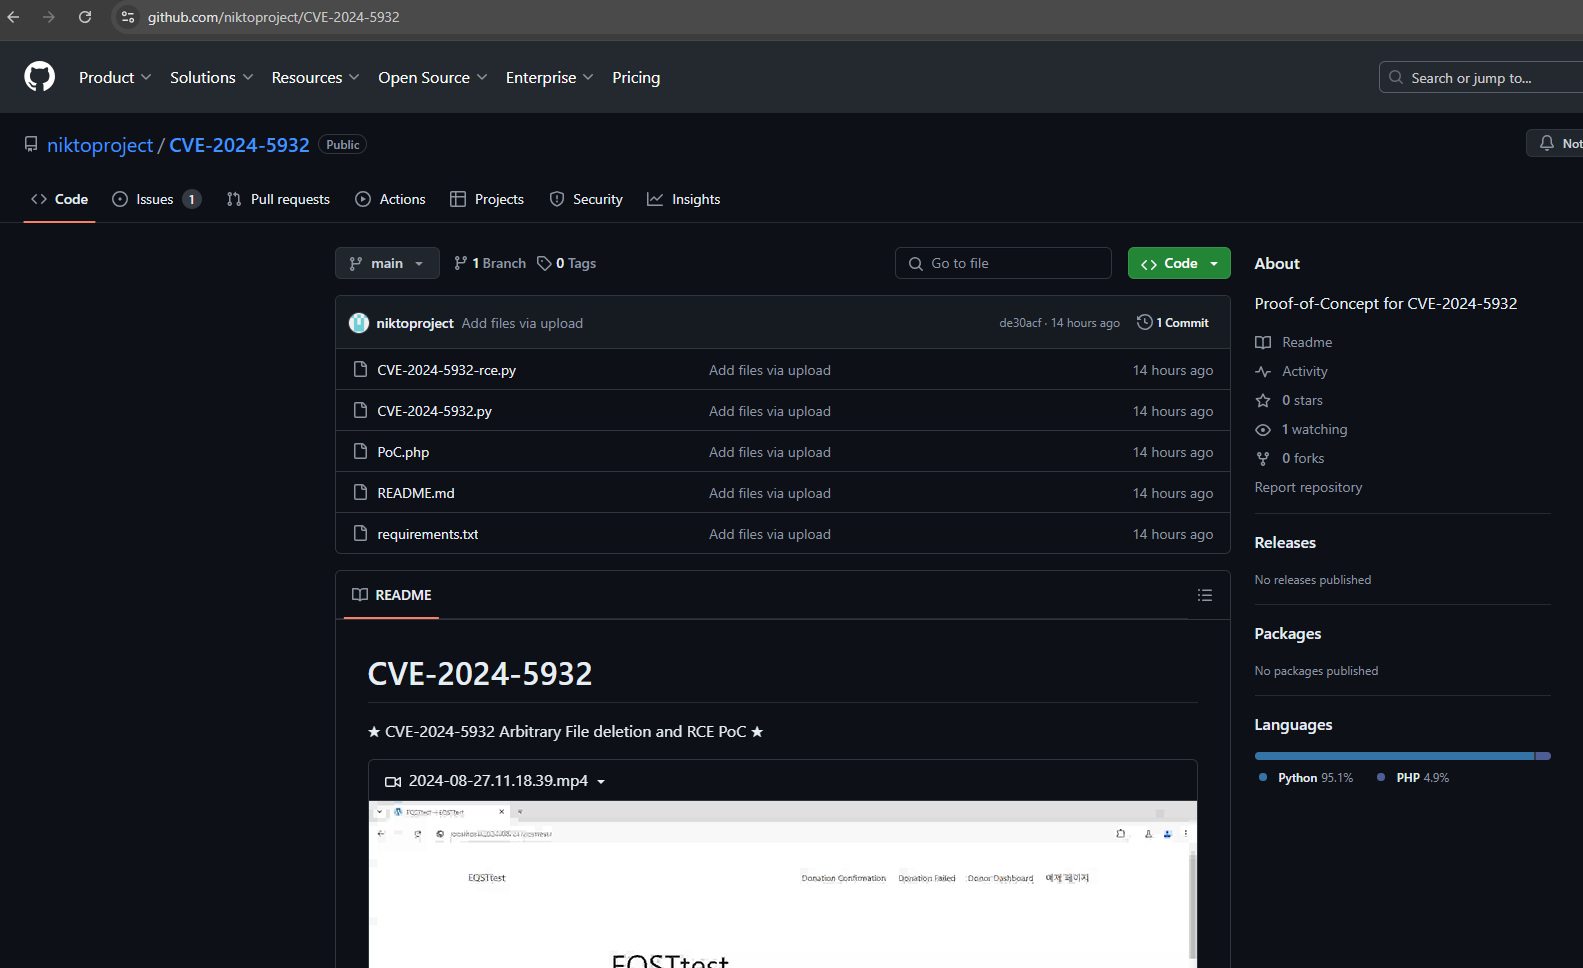The height and width of the screenshot is (968, 1583).
Task: Click magnifier icon in Go to file
Action: (915, 264)
